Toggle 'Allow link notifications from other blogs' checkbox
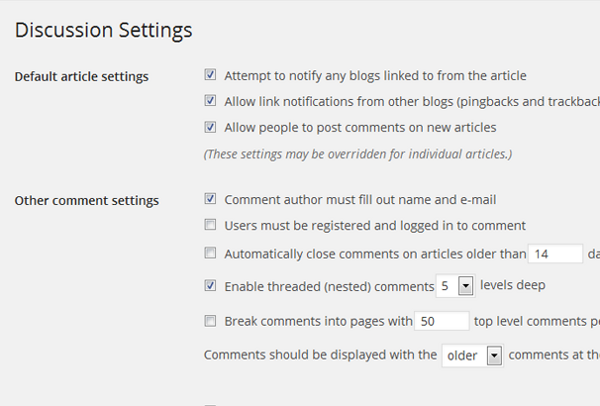The height and width of the screenshot is (406, 600). (x=210, y=101)
